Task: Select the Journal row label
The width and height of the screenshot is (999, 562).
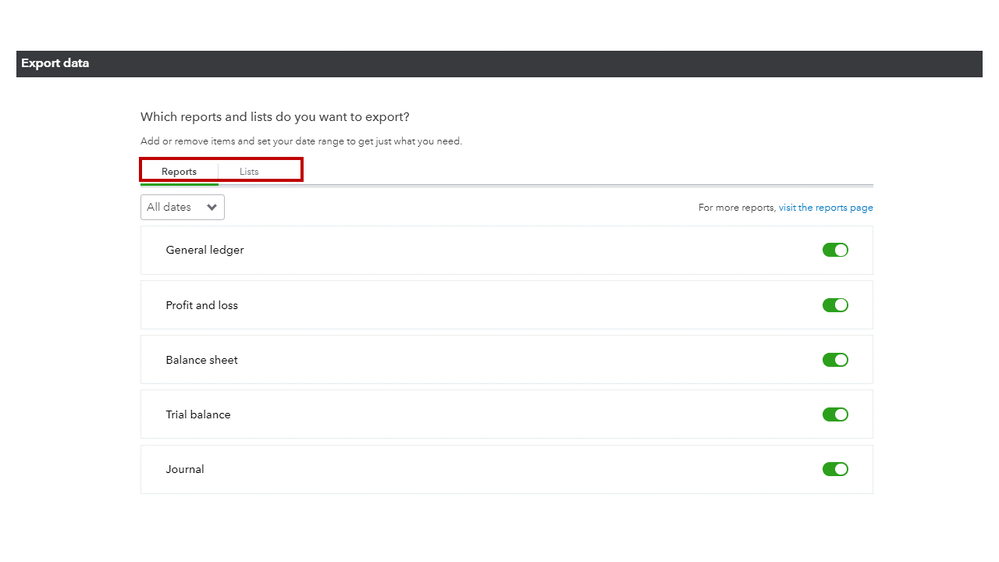Action: coord(185,469)
